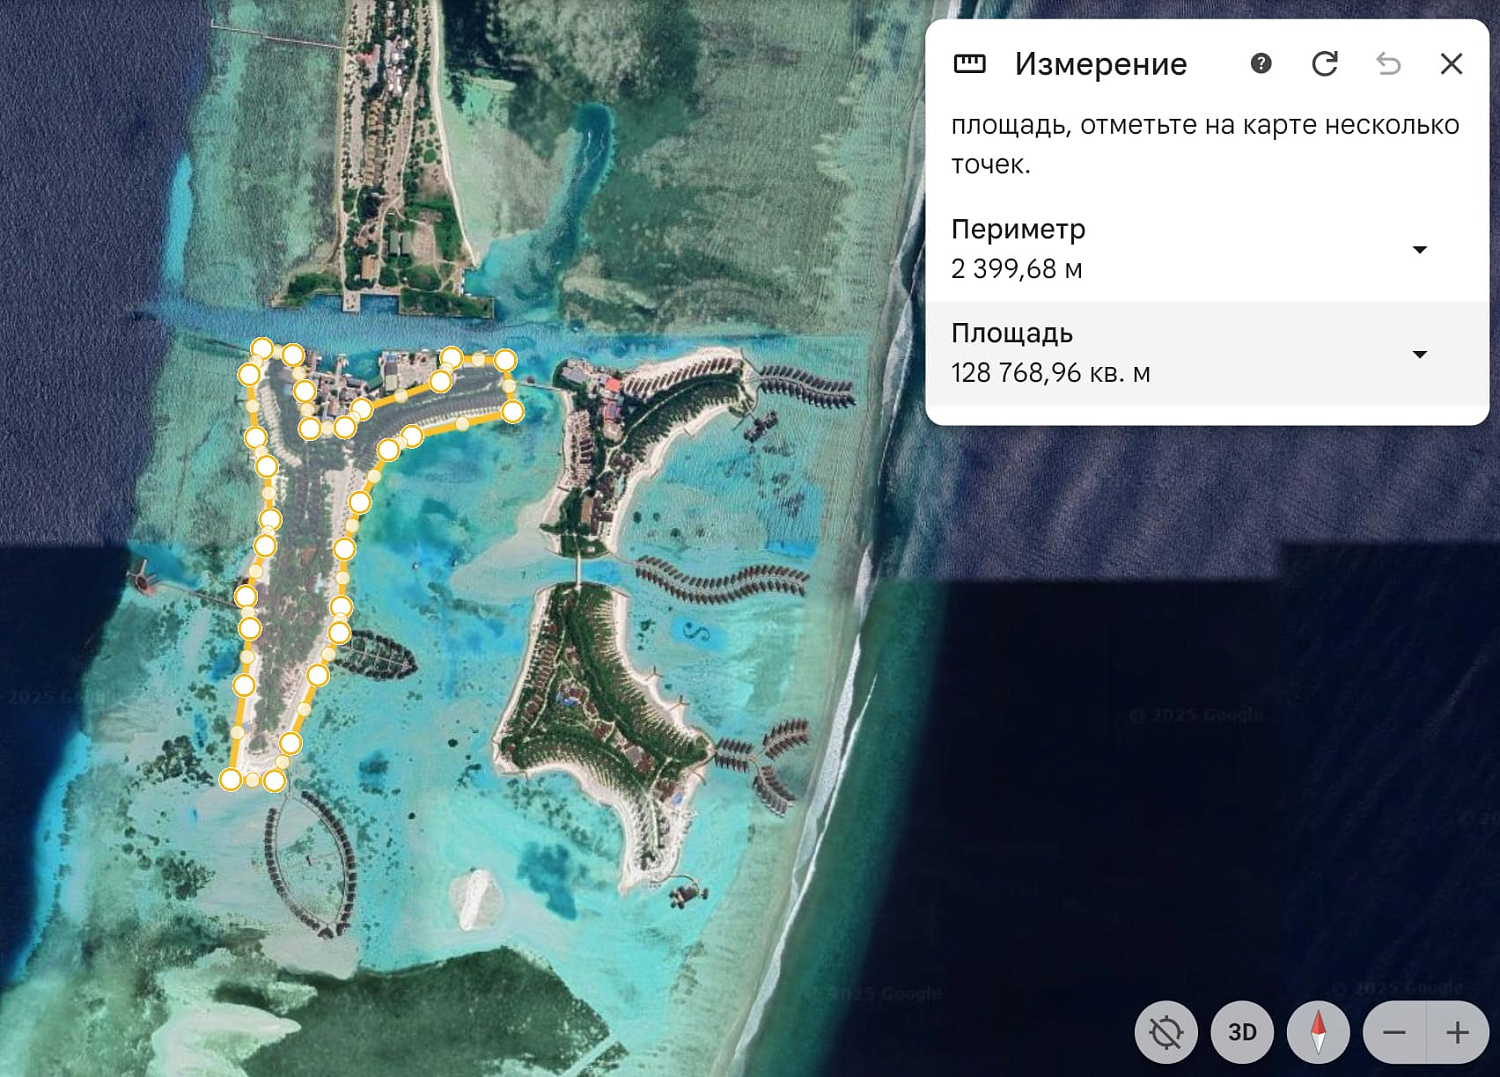The height and width of the screenshot is (1077, 1500).
Task: Click the crossed-out geolocation icon
Action: (1168, 1032)
